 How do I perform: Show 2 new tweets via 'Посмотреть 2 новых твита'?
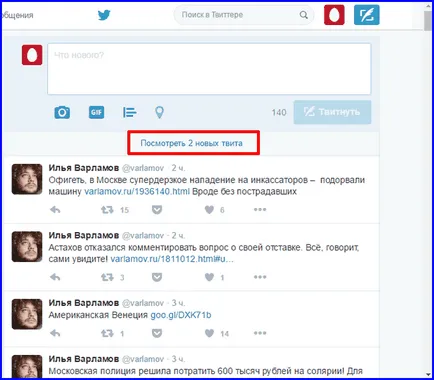tap(191, 143)
